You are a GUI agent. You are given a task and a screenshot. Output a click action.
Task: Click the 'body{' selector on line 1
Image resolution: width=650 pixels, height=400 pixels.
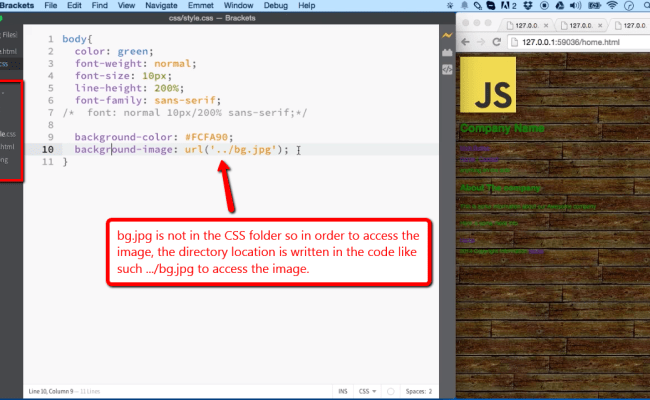point(77,39)
